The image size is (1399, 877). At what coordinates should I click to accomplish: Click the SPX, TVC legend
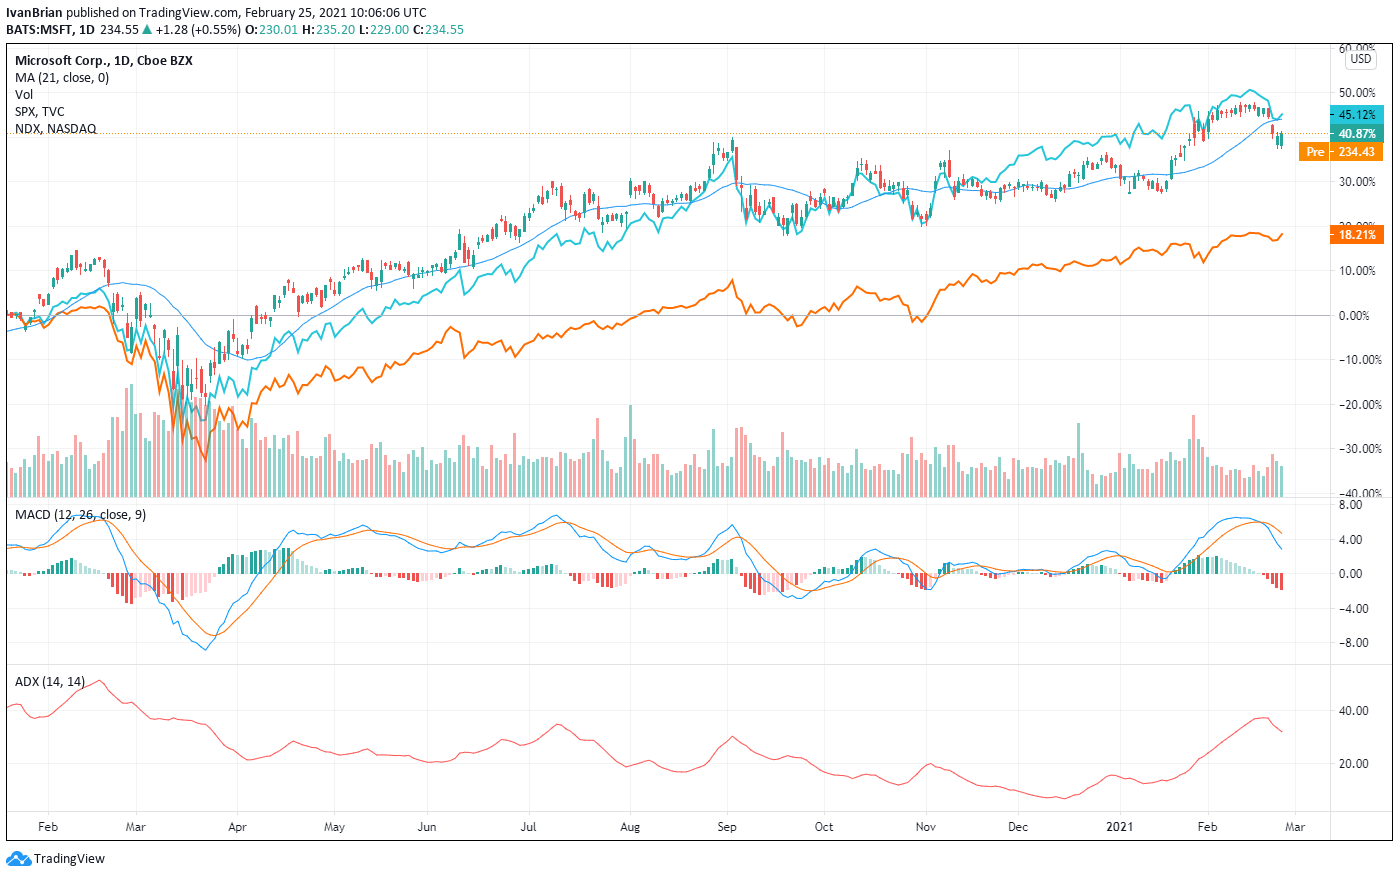click(40, 111)
